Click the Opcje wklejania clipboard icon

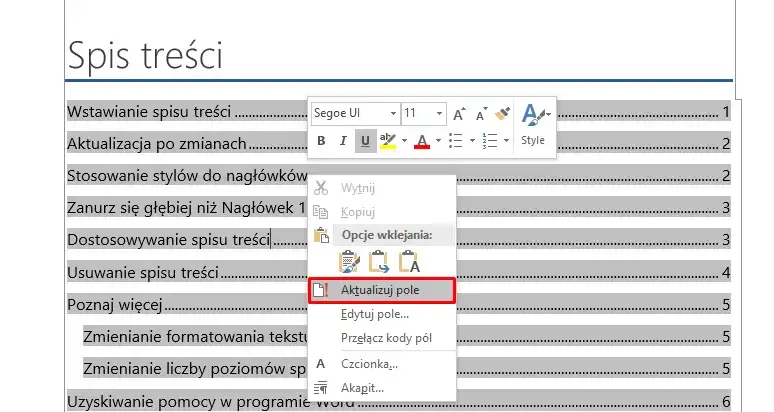tap(321, 235)
